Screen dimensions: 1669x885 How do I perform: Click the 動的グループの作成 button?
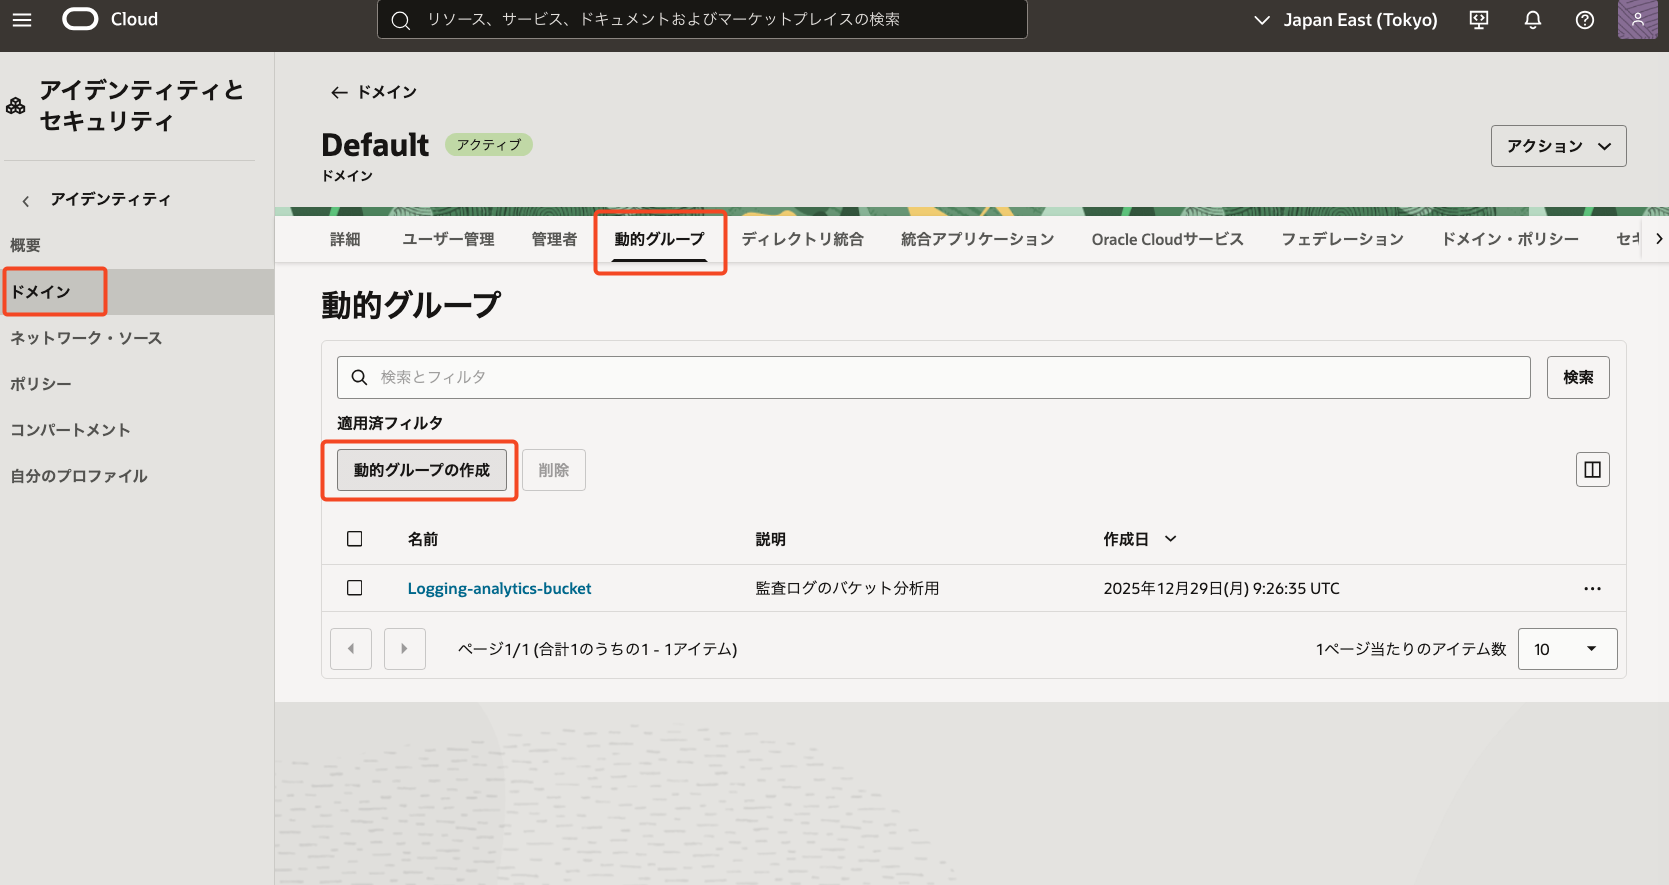(x=421, y=470)
